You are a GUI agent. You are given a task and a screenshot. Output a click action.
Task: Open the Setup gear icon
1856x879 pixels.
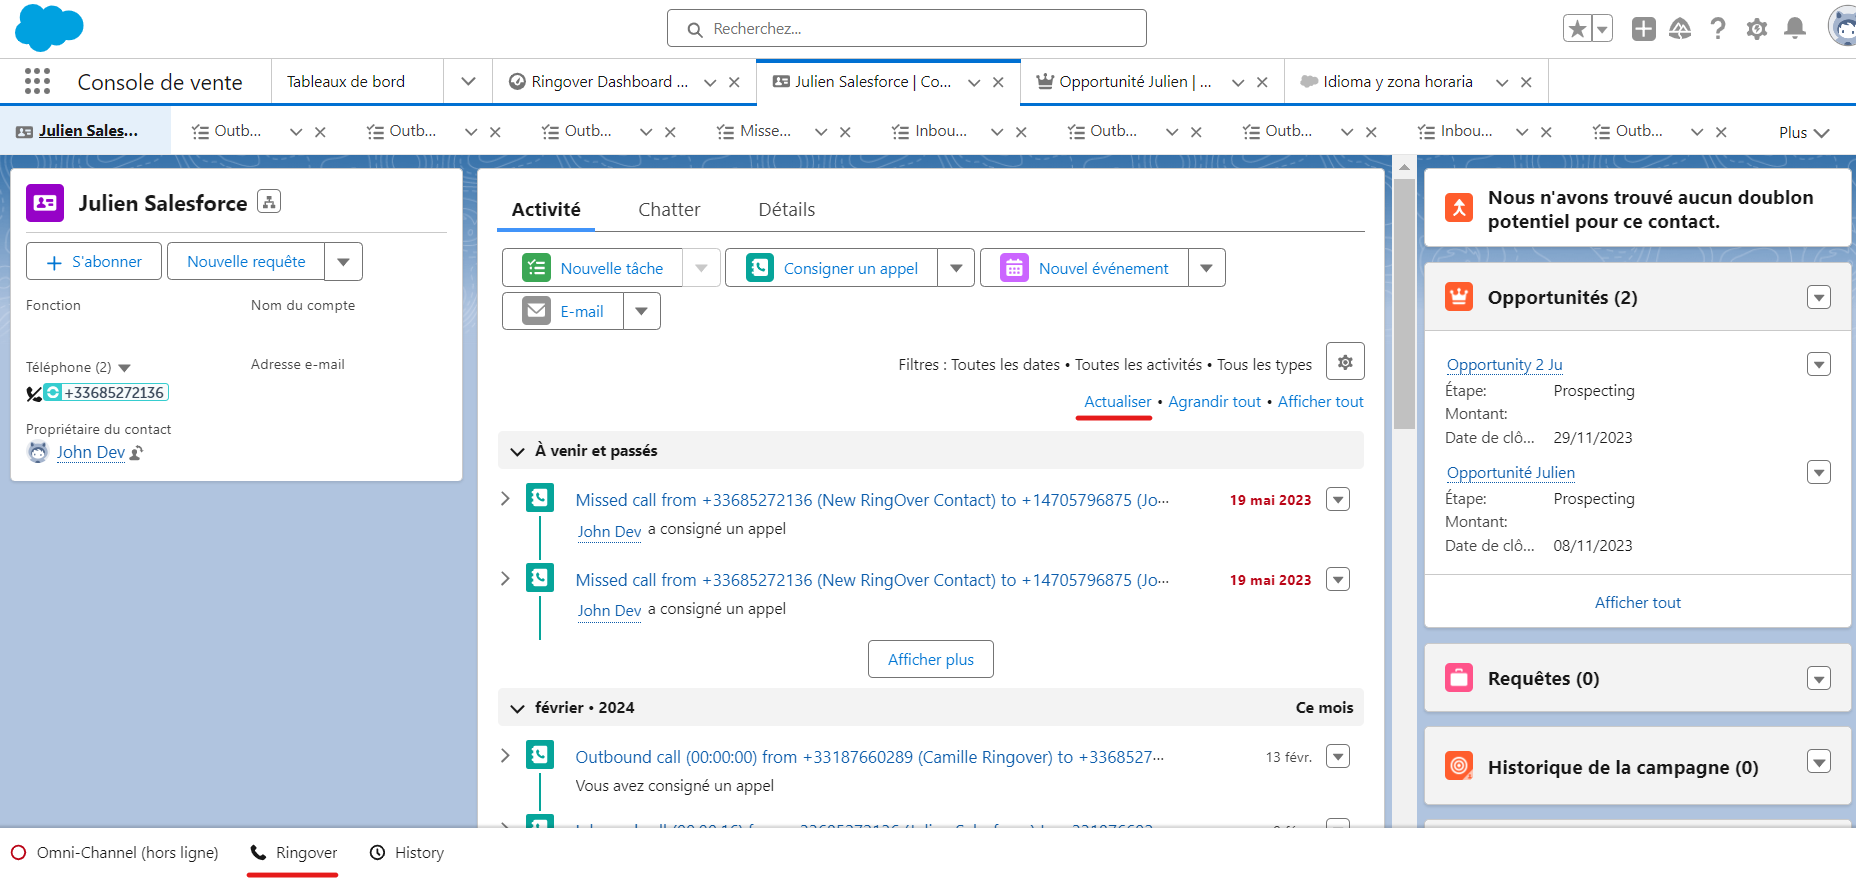[x=1757, y=29]
